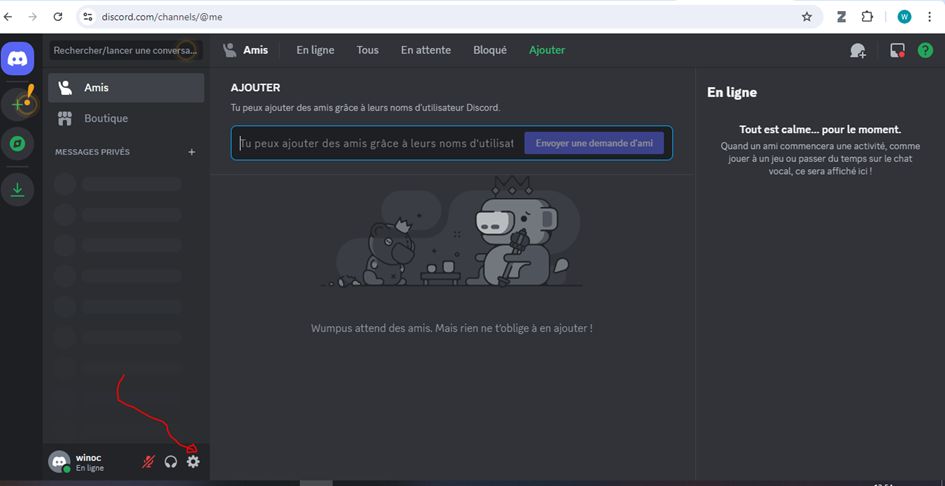The width and height of the screenshot is (945, 486).
Task: Switch to the Tous tab
Action: point(367,50)
